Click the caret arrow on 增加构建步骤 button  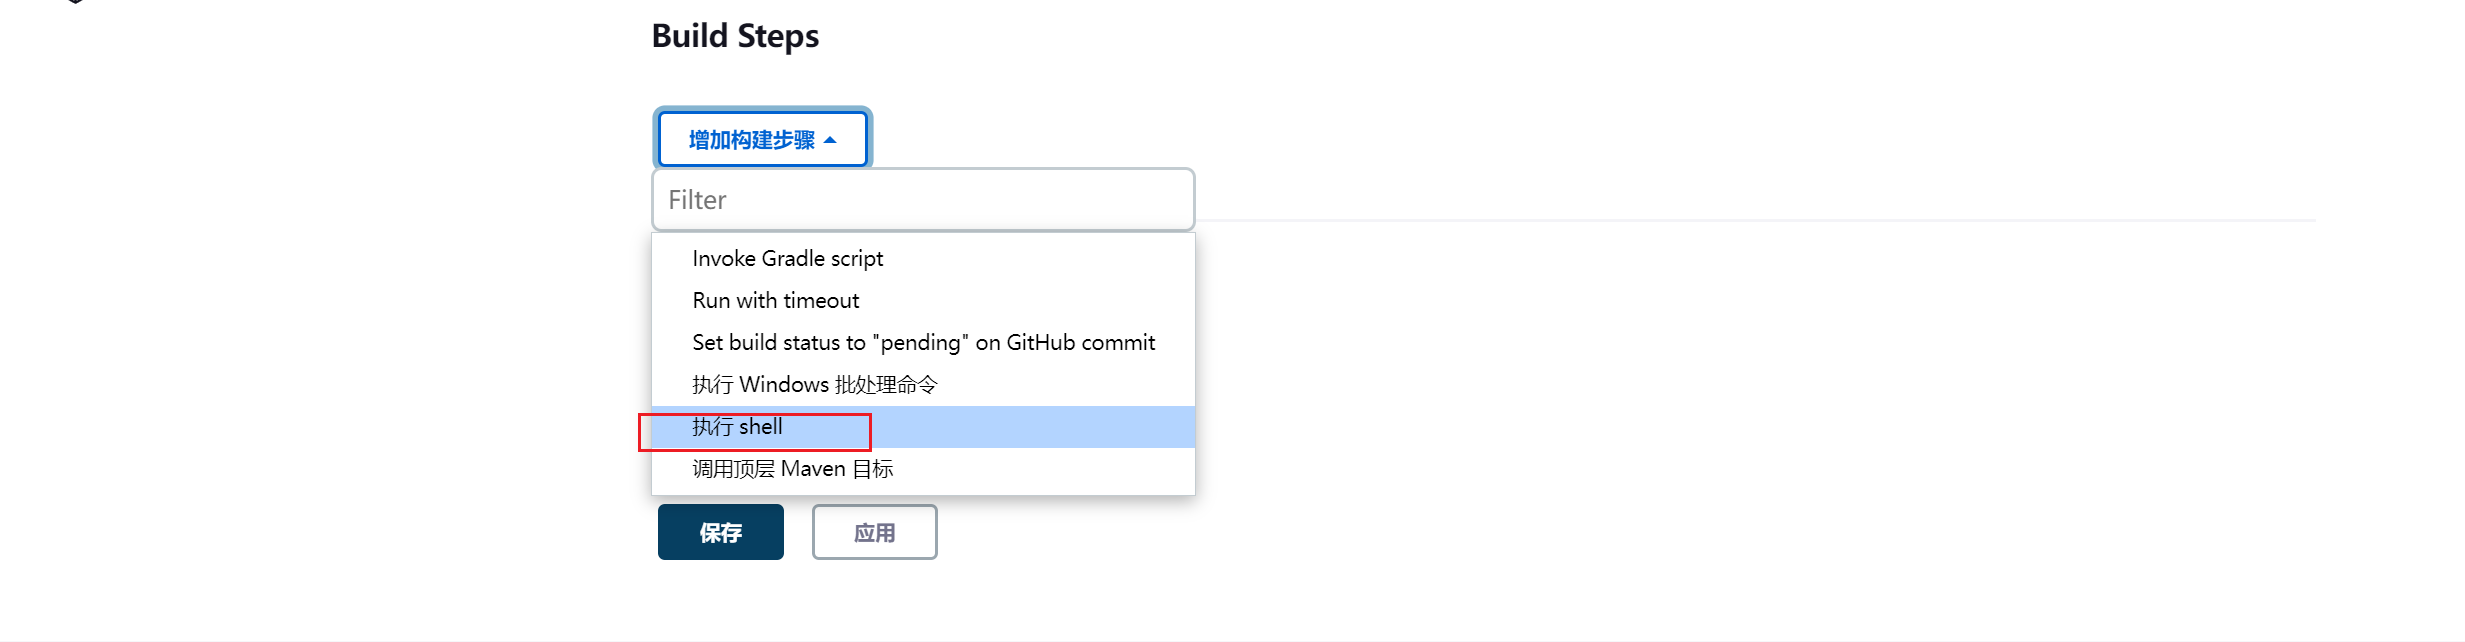click(x=829, y=140)
